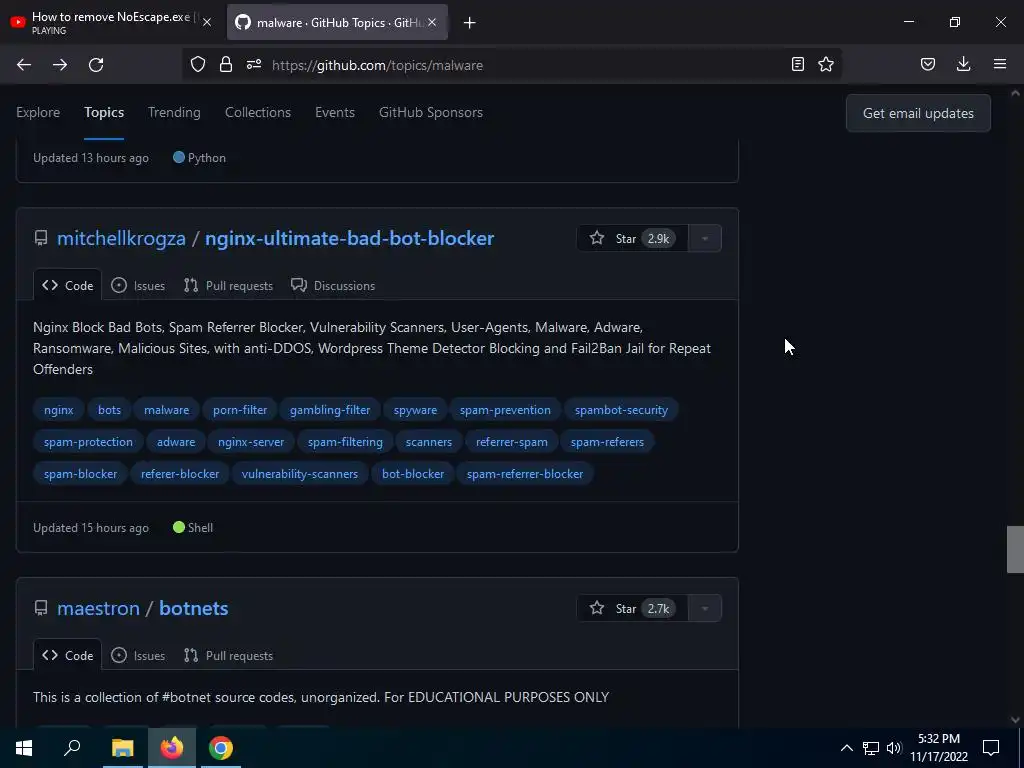Open File Explorer from the taskbar

(122, 748)
